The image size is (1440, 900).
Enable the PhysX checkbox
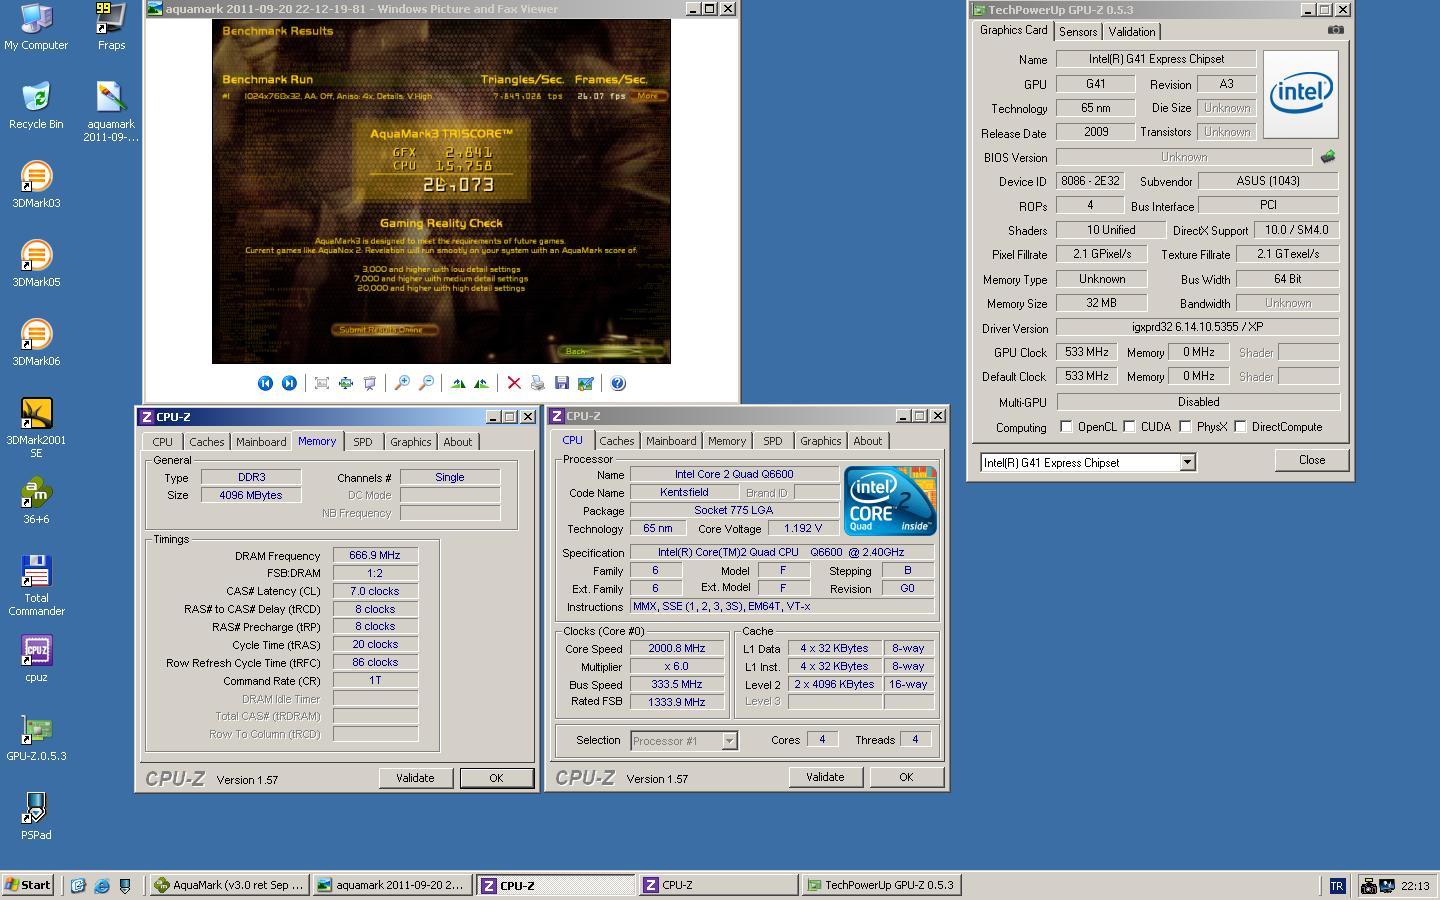point(1185,427)
